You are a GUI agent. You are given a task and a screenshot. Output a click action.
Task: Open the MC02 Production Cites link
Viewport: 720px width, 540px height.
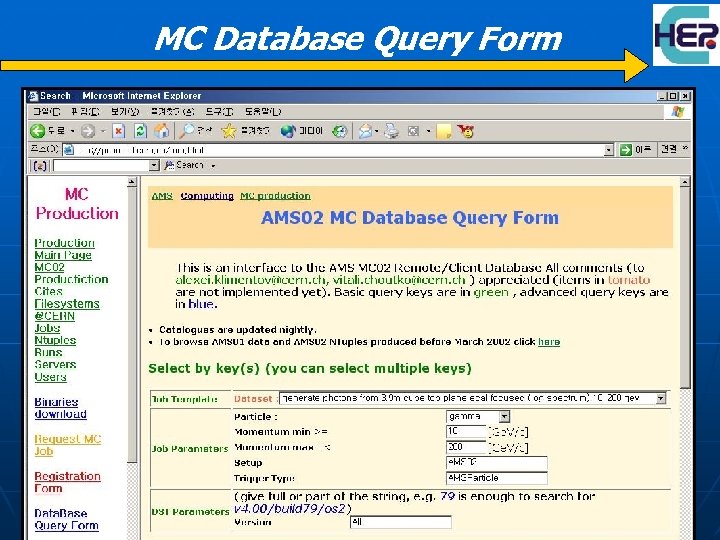click(71, 279)
